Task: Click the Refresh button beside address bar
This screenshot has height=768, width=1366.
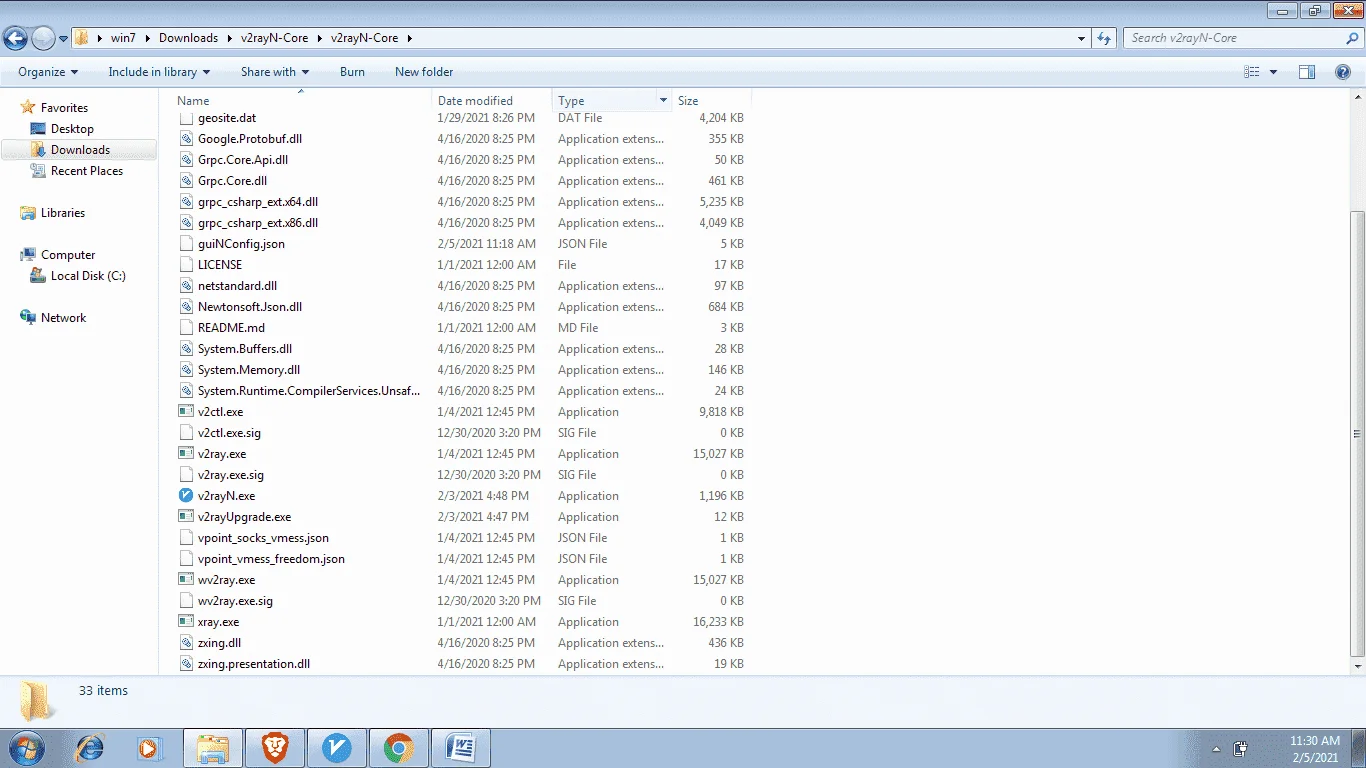Action: point(1104,39)
